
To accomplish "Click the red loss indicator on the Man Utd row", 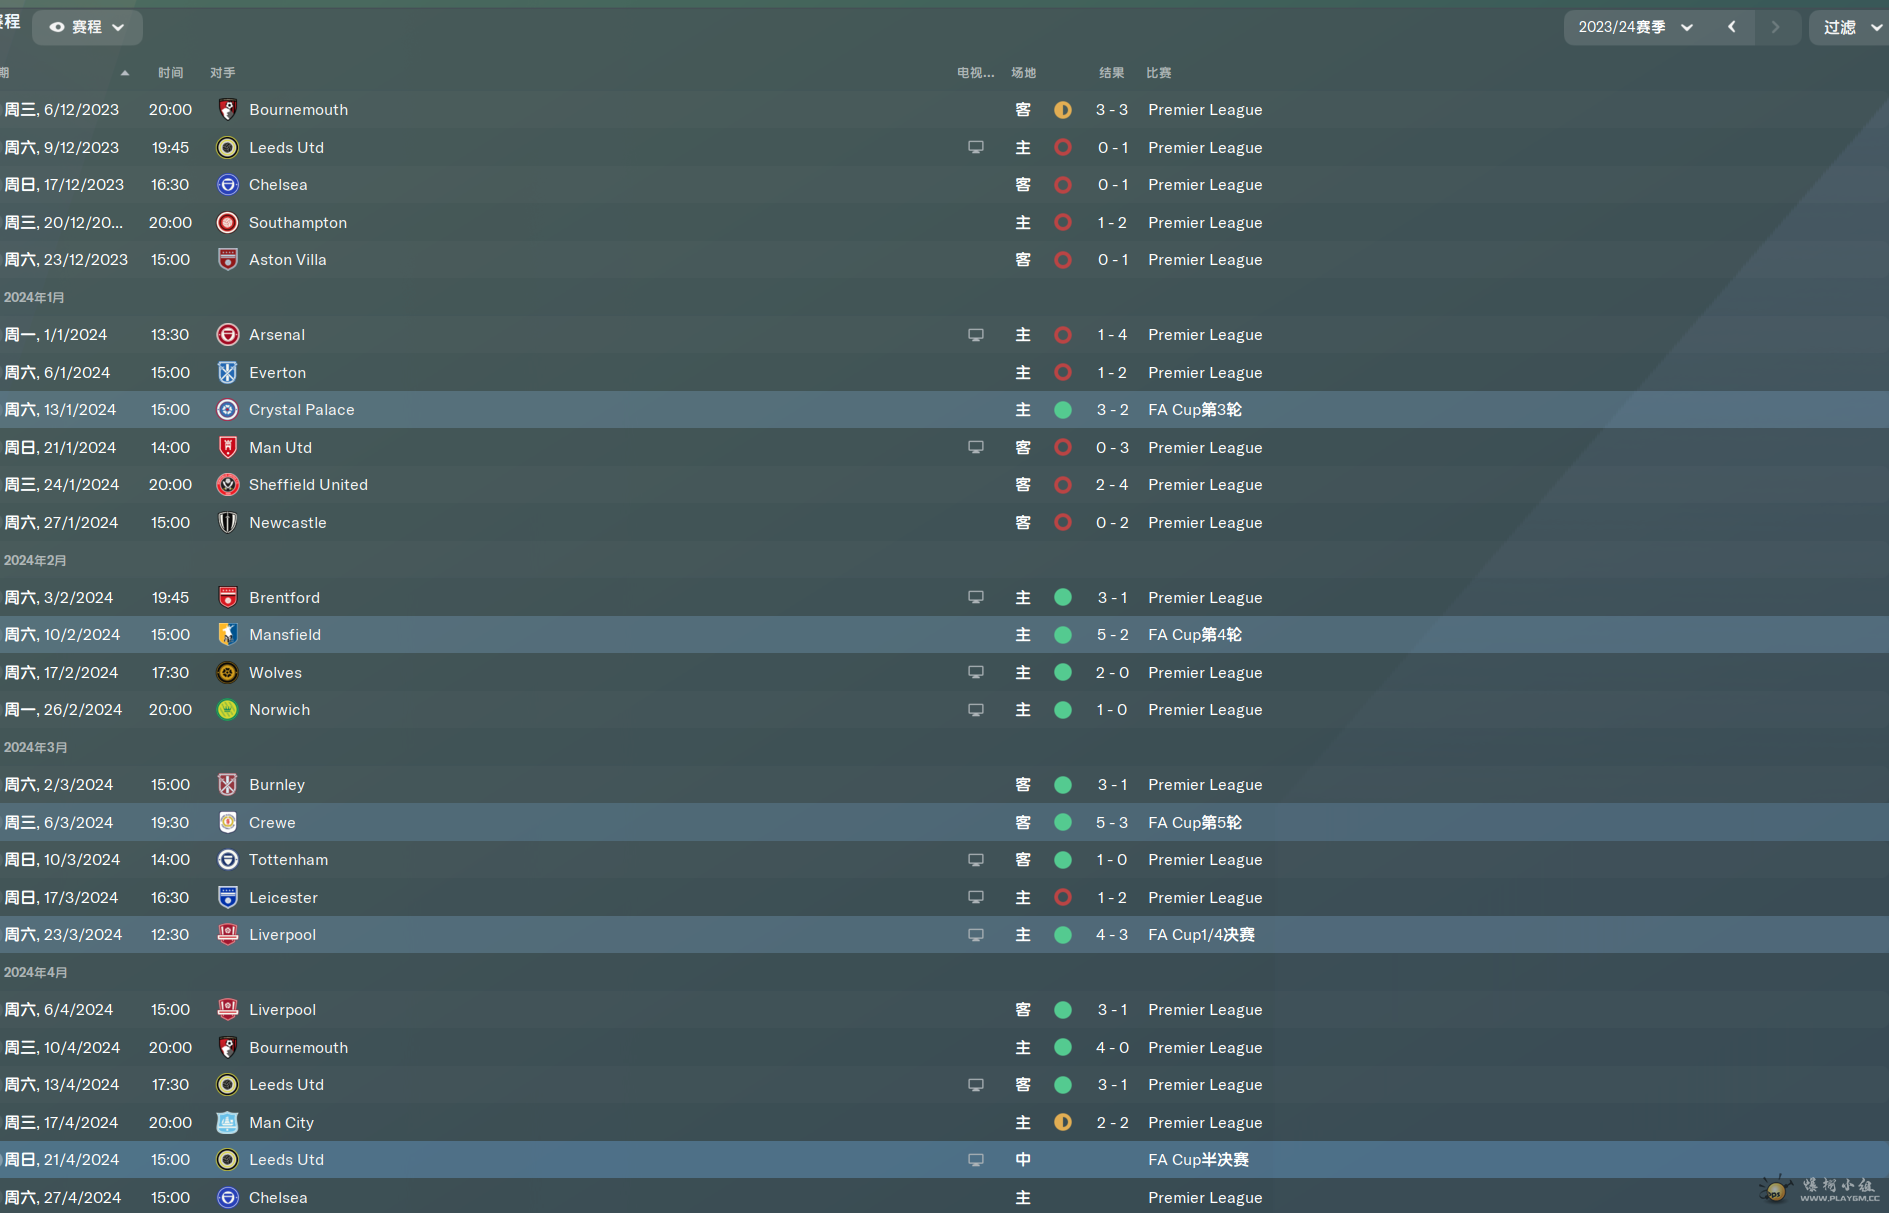I will pos(1063,447).
